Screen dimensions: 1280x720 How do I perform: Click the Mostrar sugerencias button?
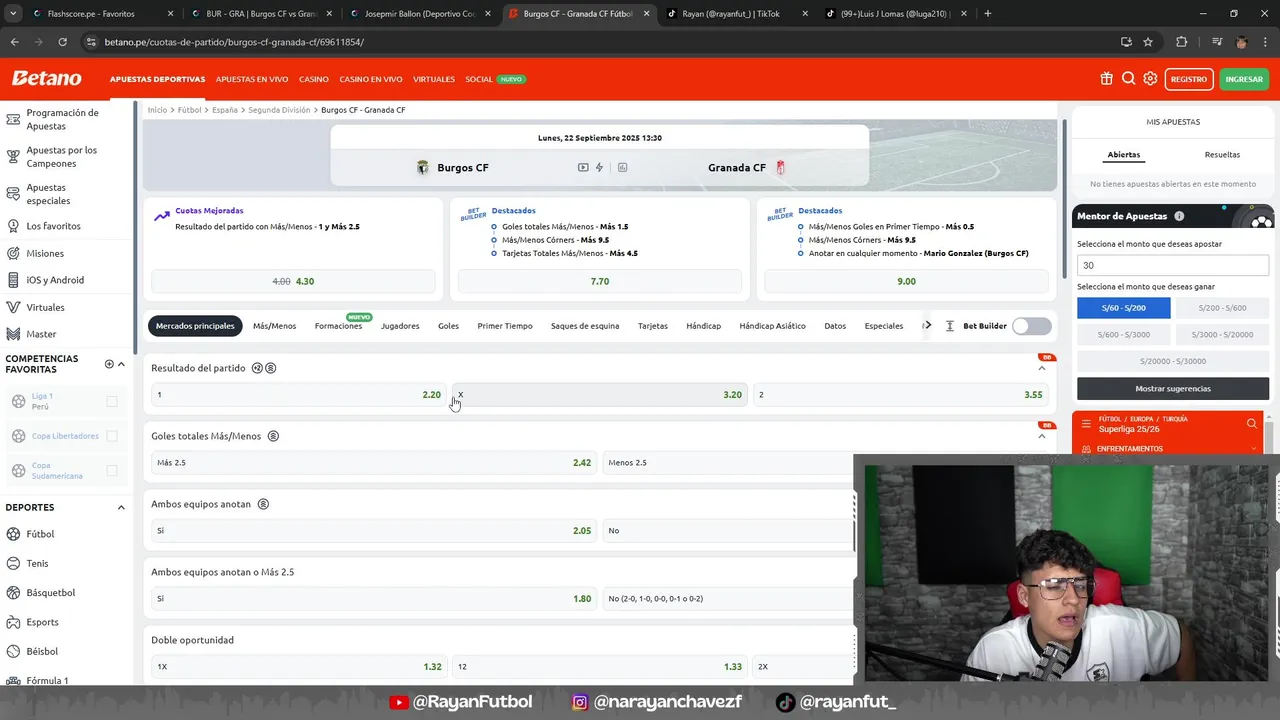coord(1173,388)
